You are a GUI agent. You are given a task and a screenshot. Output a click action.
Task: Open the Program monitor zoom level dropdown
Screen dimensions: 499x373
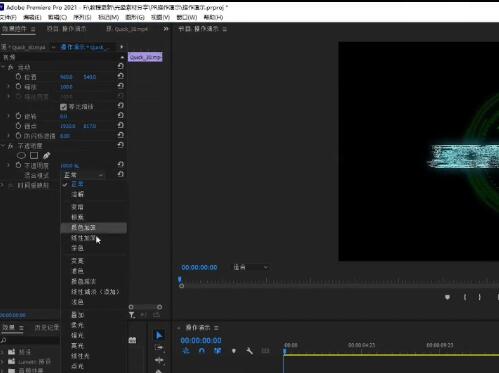(x=250, y=267)
